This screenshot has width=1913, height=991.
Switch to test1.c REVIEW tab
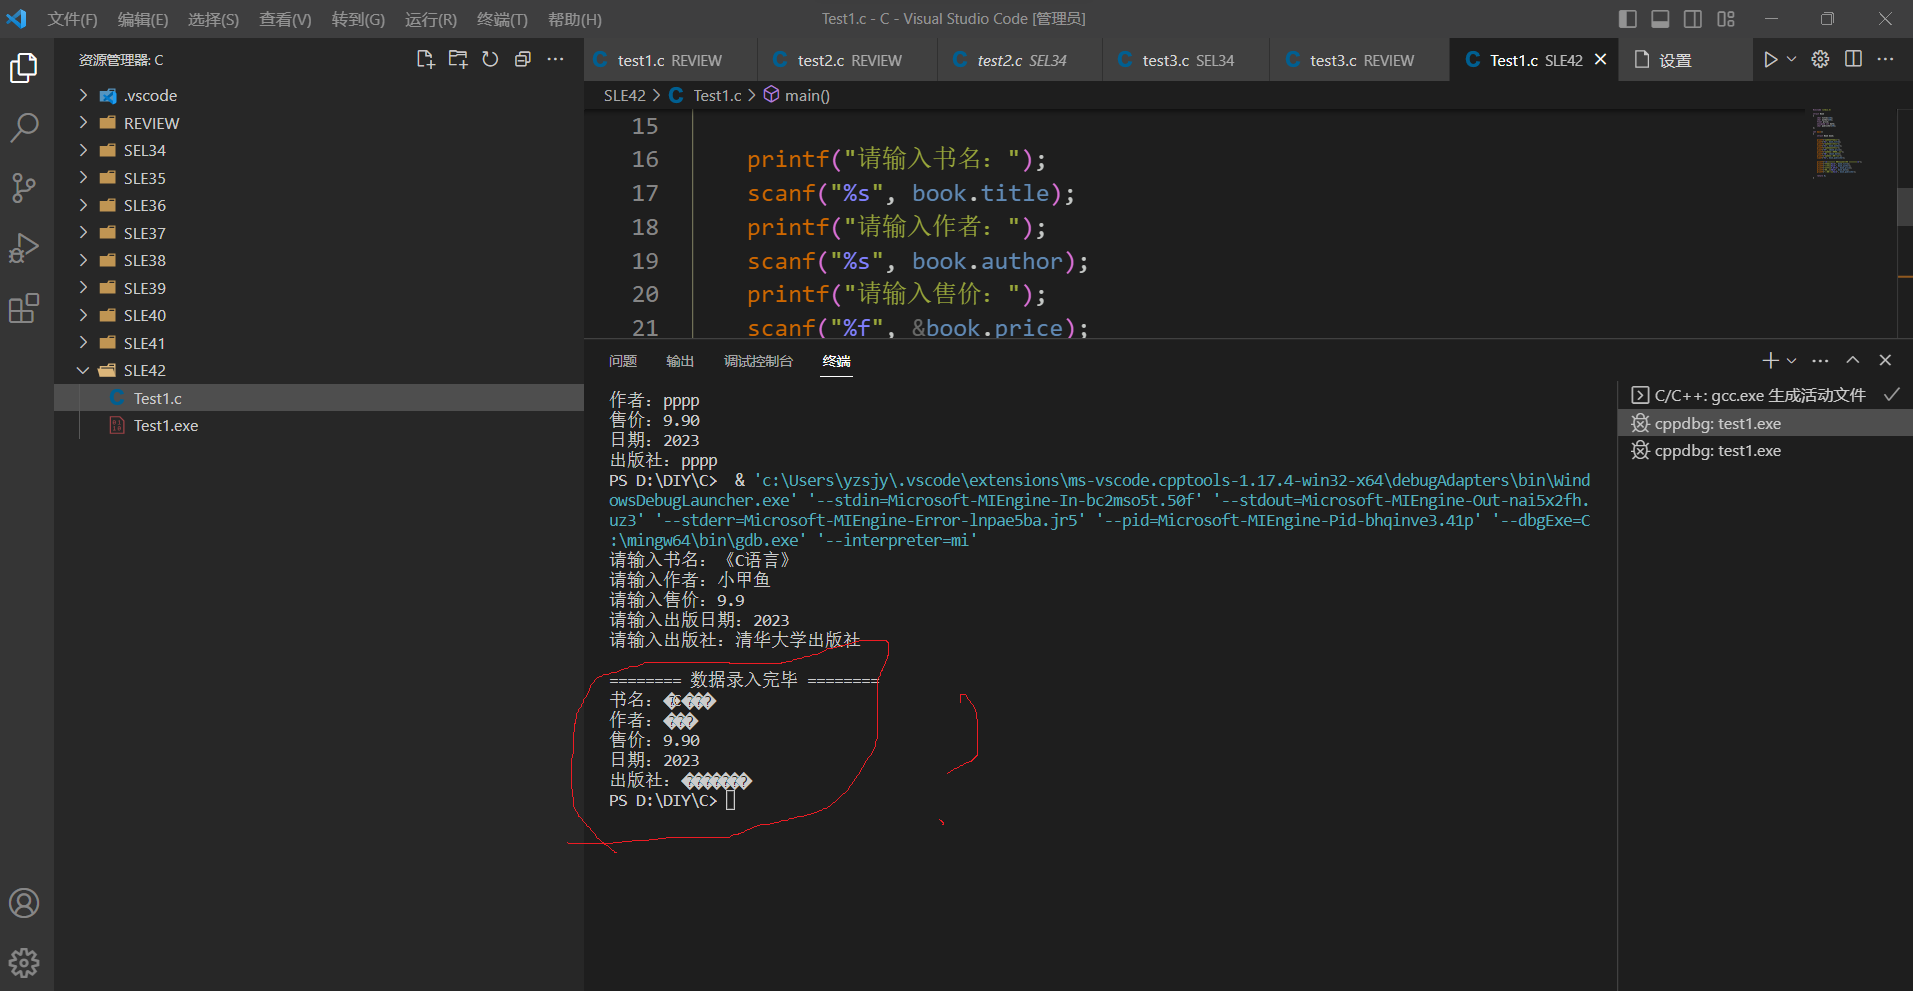point(669,60)
